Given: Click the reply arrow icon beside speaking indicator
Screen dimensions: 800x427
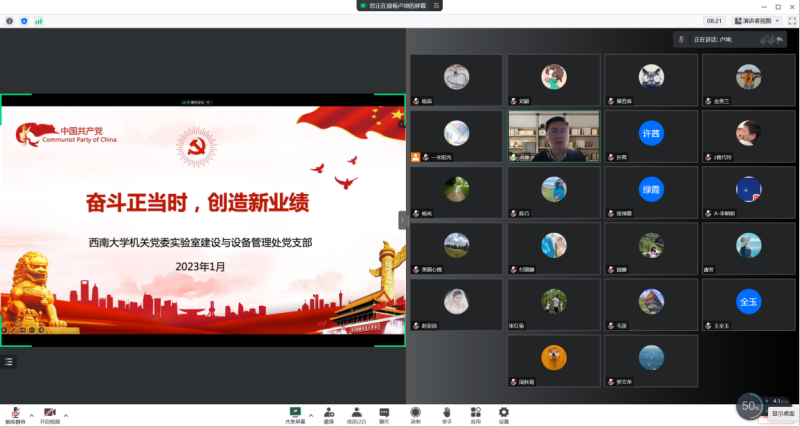Looking at the screenshot, I should coord(780,39).
